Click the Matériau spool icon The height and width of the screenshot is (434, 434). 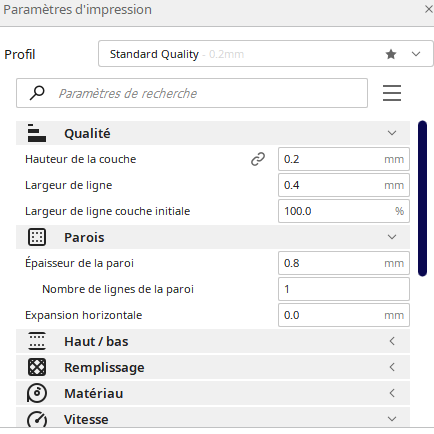pyautogui.click(x=37, y=393)
